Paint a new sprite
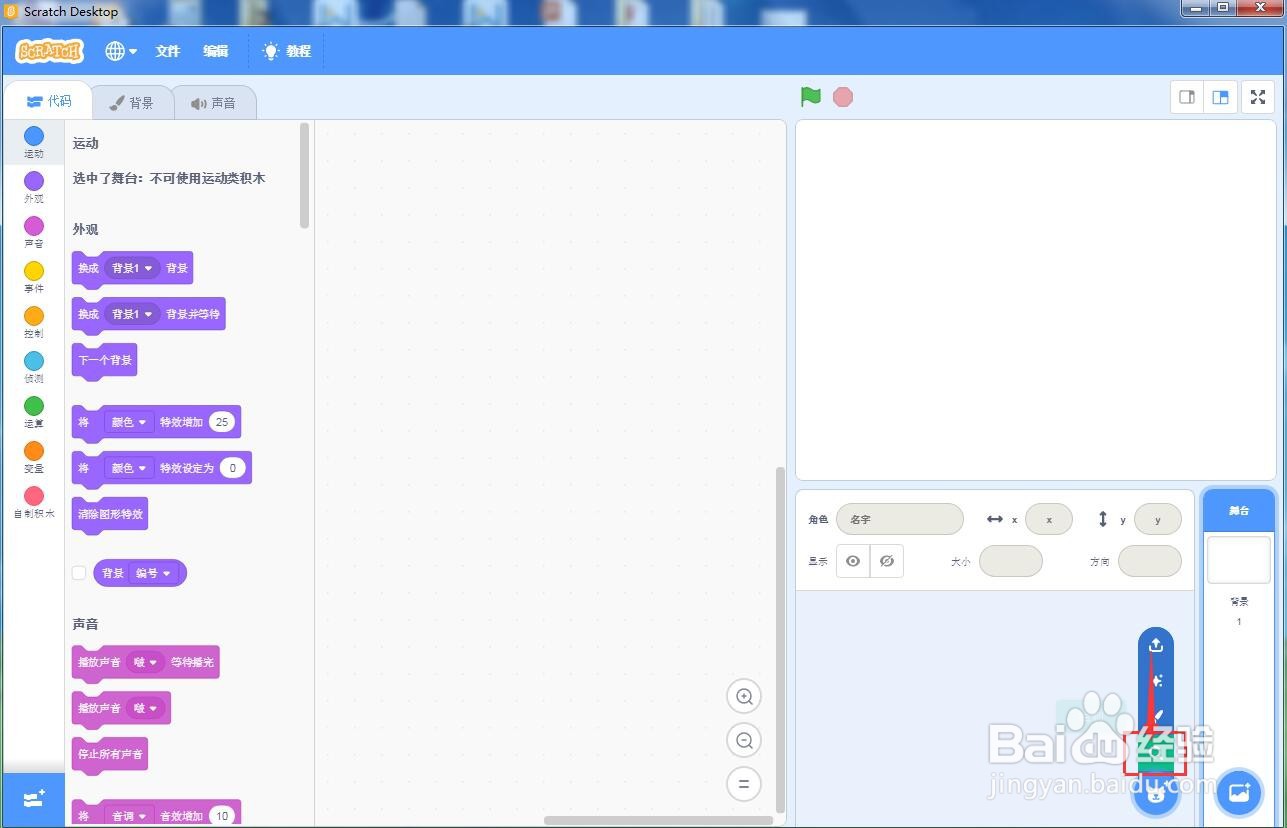This screenshot has height=828, width=1287. (1156, 716)
